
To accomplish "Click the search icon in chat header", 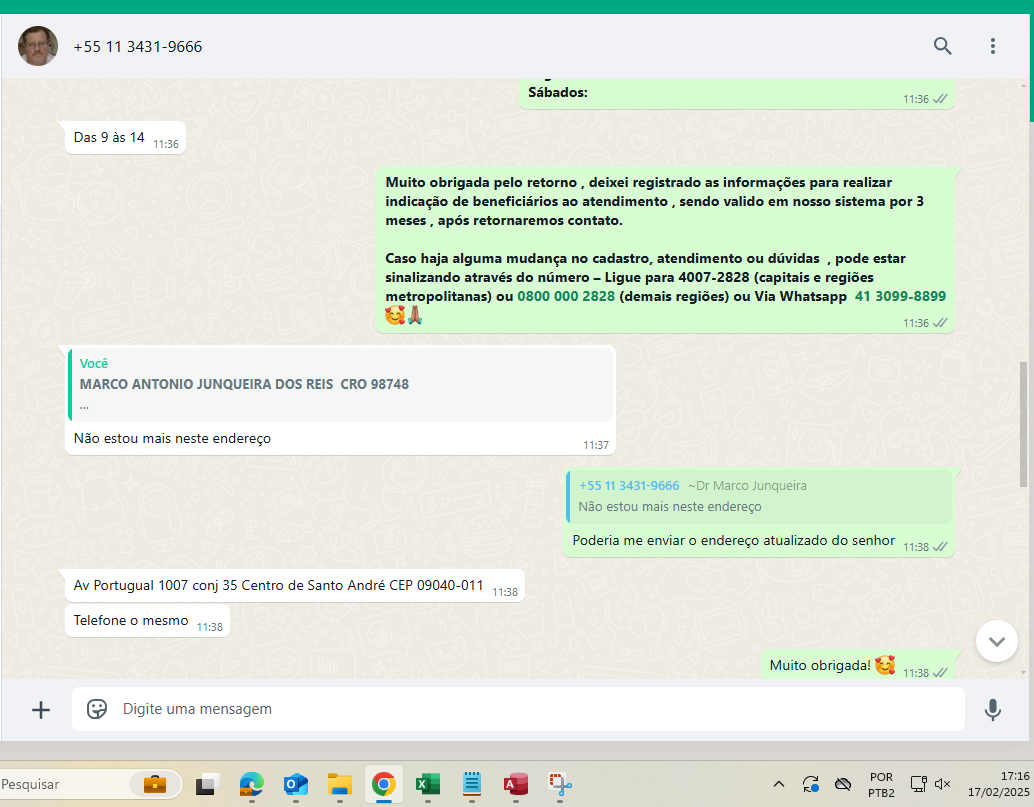I will pyautogui.click(x=942, y=46).
